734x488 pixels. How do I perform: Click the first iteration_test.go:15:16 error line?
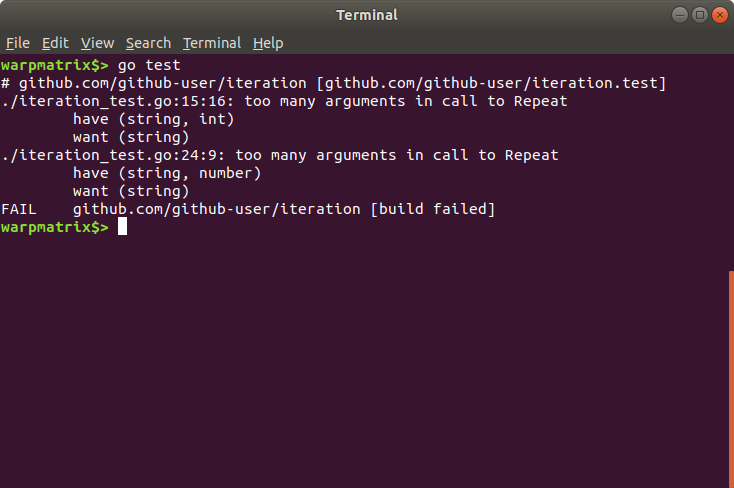pyautogui.click(x=284, y=101)
